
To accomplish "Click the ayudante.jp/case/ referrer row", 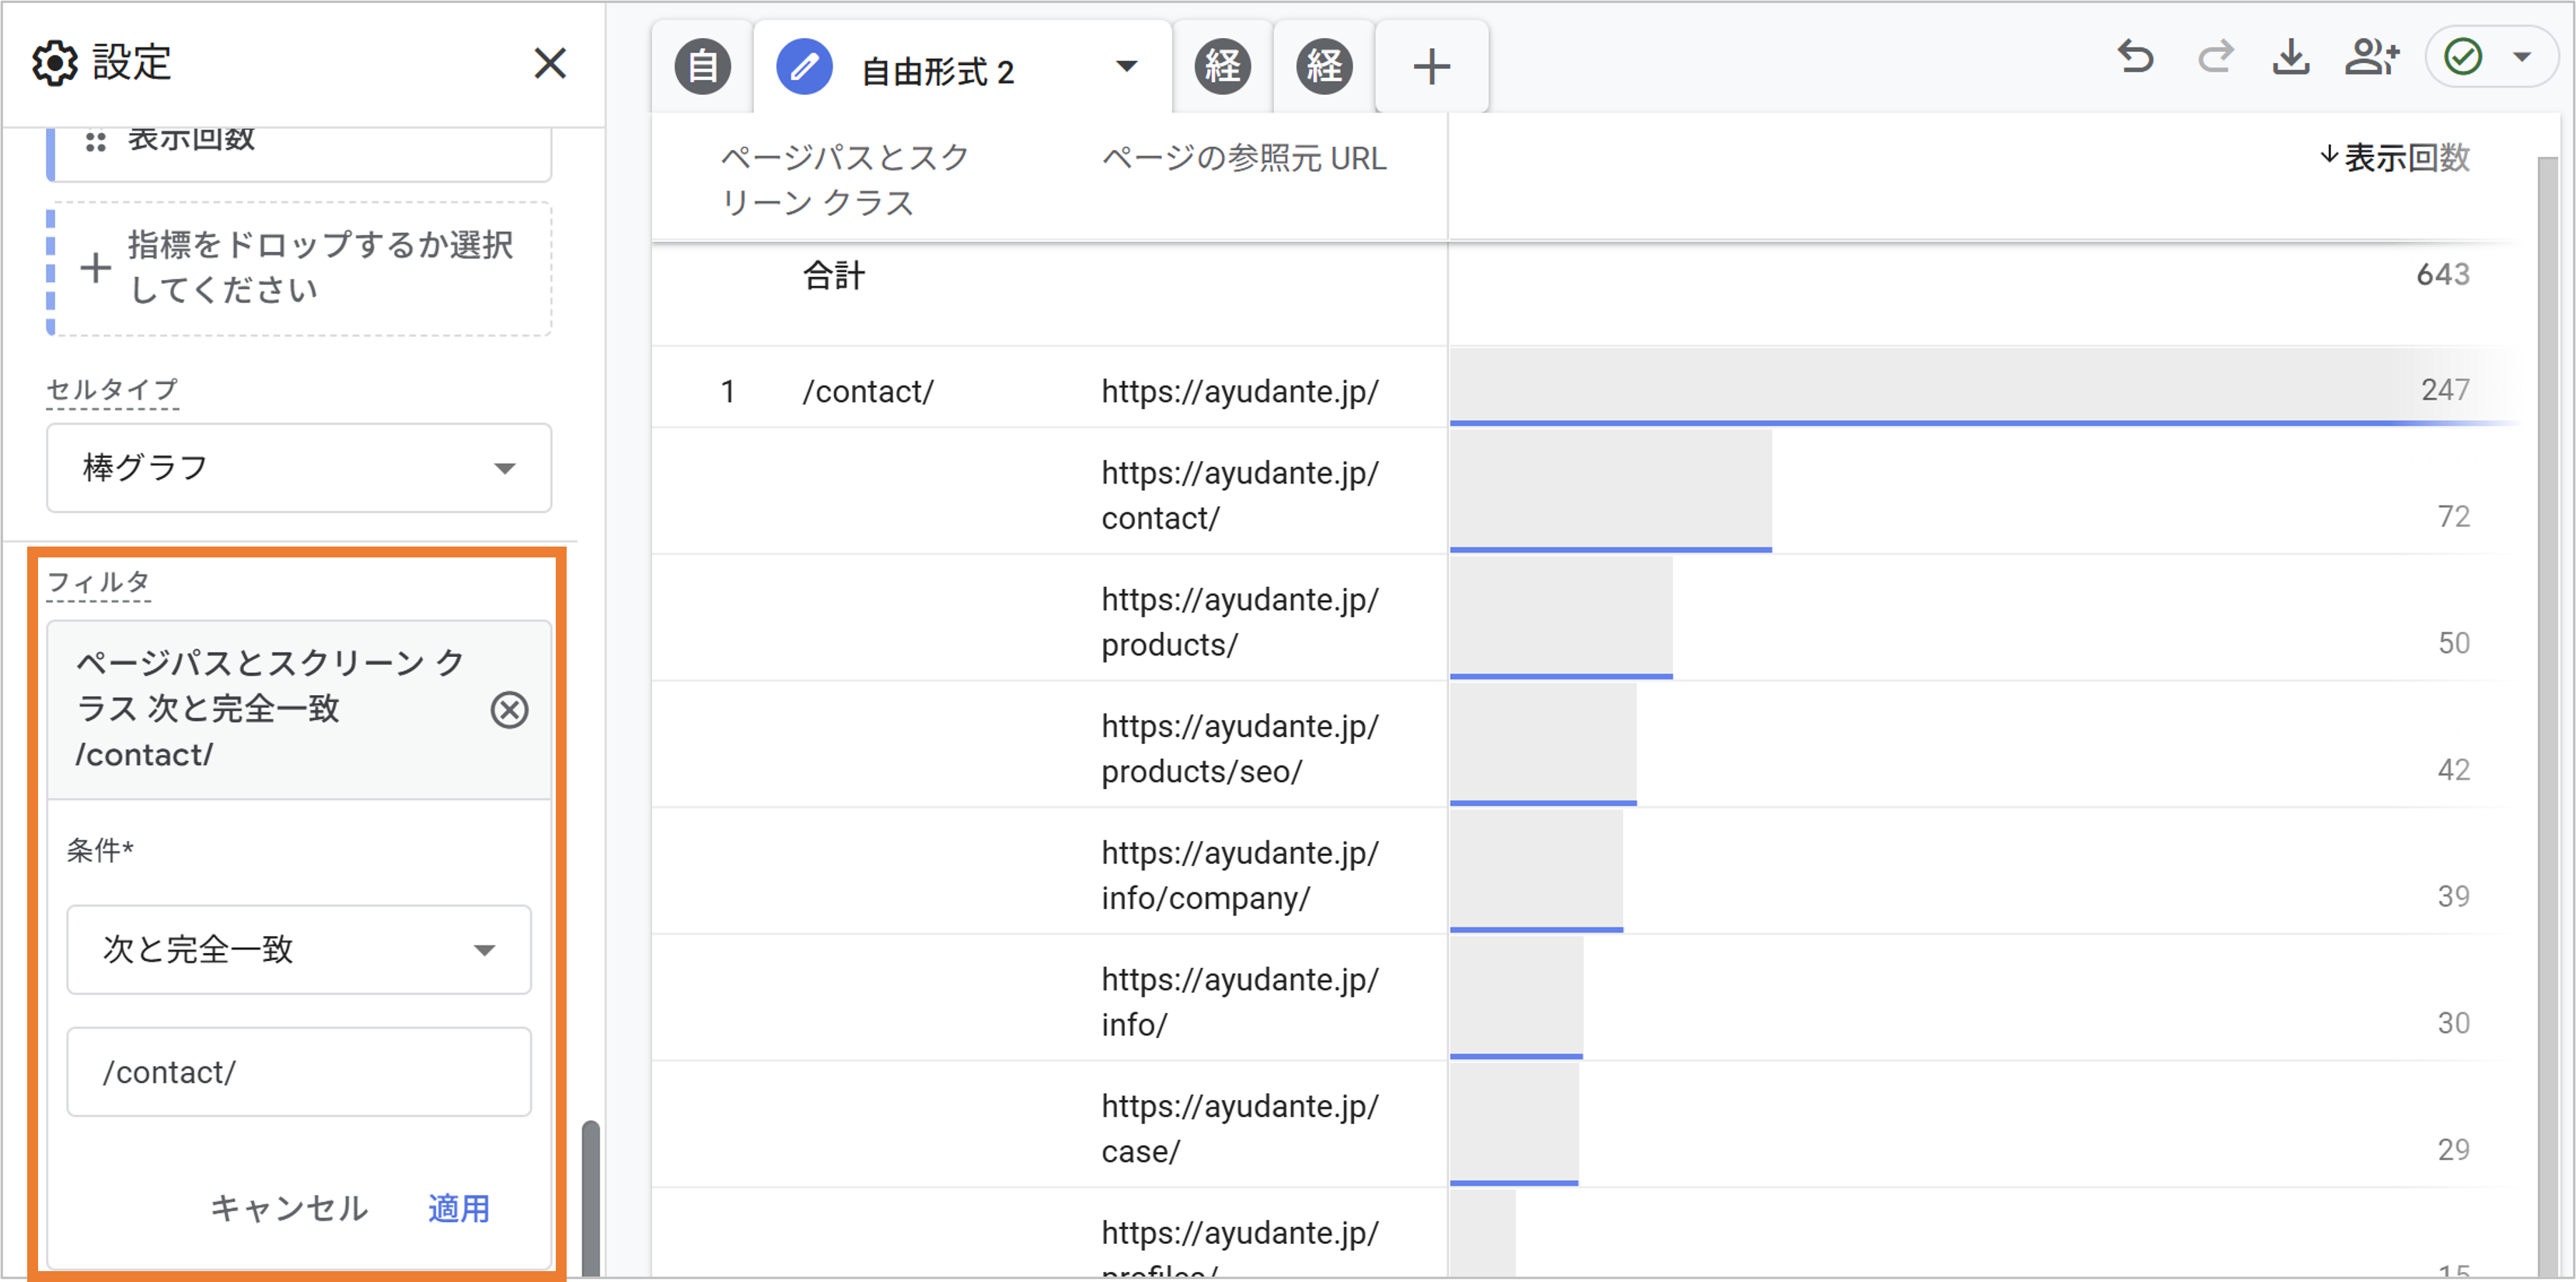I will pos(1239,1128).
